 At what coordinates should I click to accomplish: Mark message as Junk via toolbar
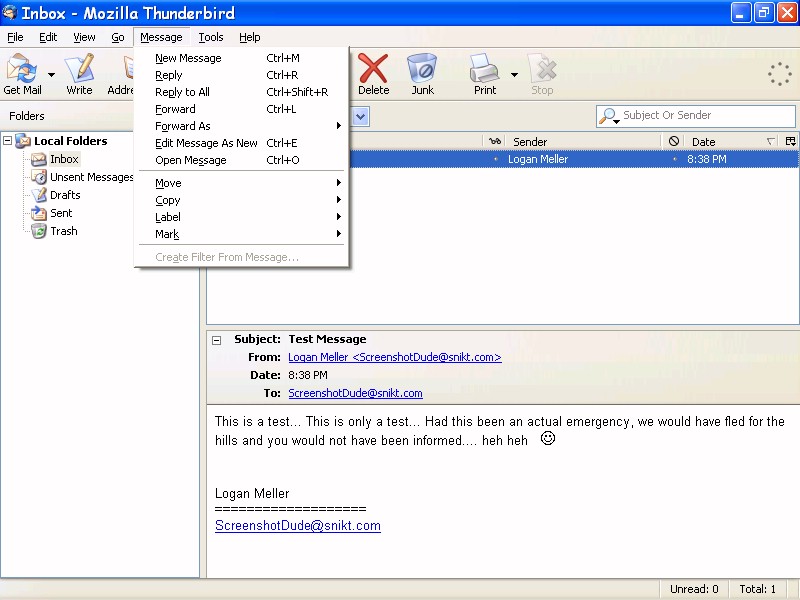(x=422, y=74)
